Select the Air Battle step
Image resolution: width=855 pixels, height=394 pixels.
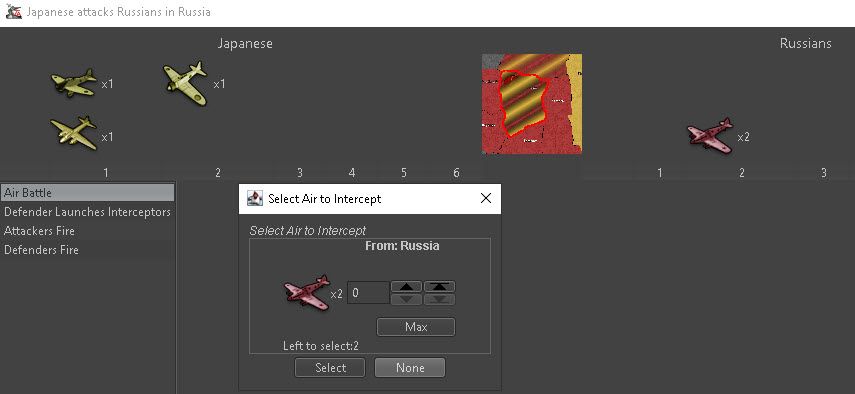[x=87, y=193]
